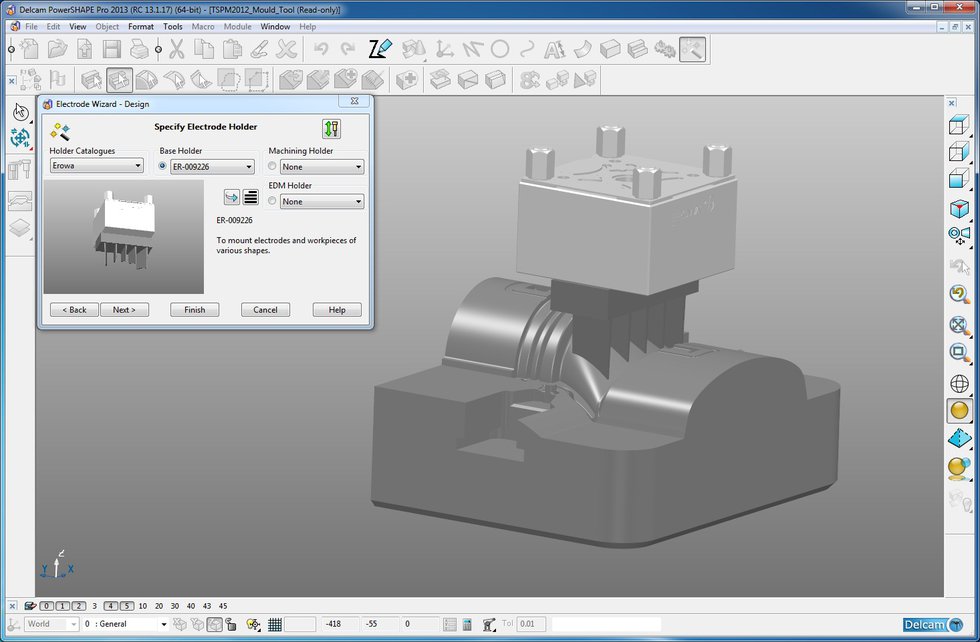Click the Finish button in the wizard
Viewport: 980px width, 642px height.
pyautogui.click(x=195, y=310)
